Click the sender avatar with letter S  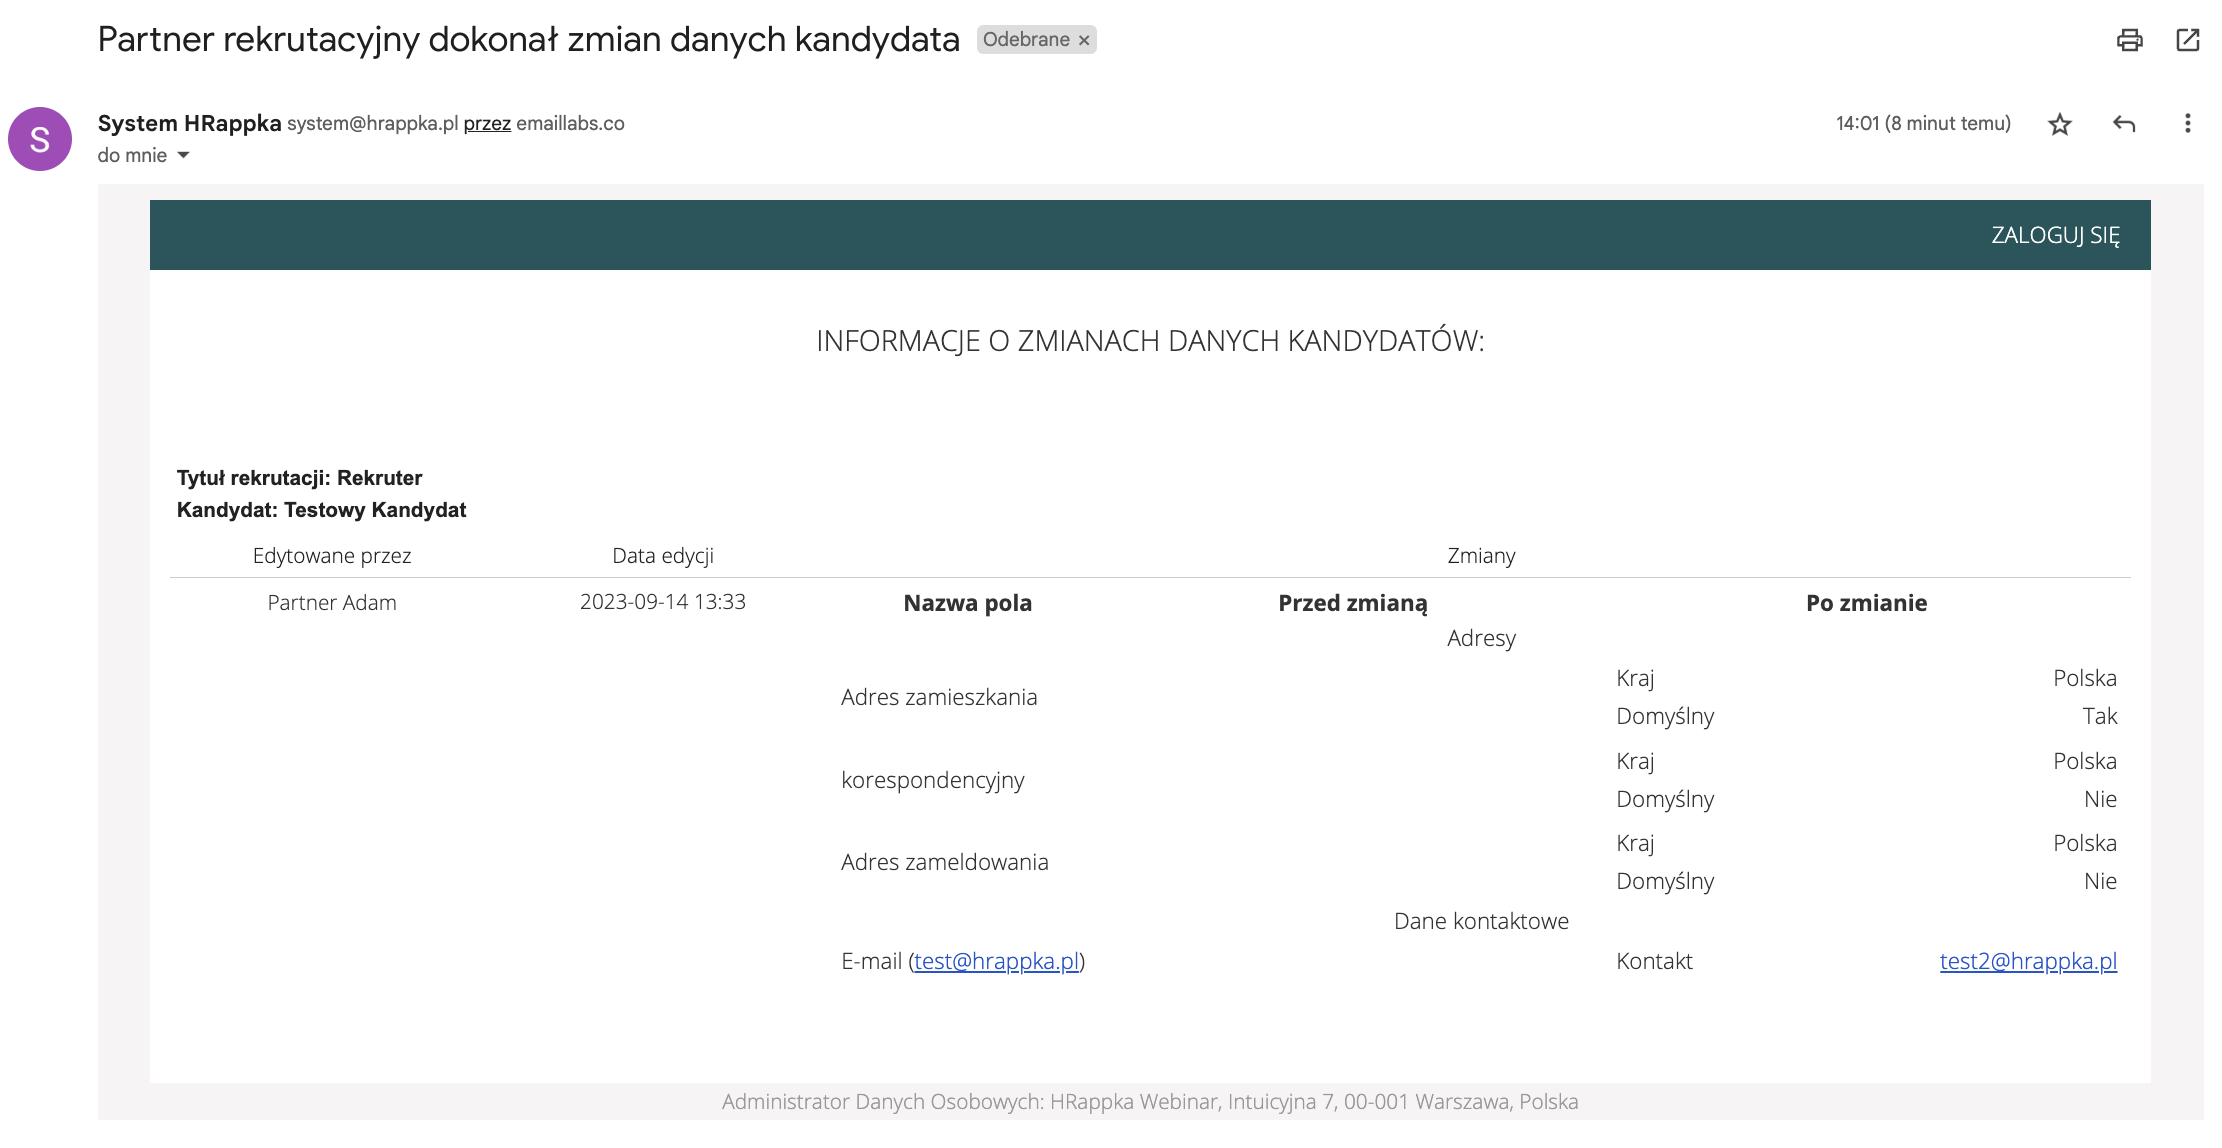tap(41, 138)
